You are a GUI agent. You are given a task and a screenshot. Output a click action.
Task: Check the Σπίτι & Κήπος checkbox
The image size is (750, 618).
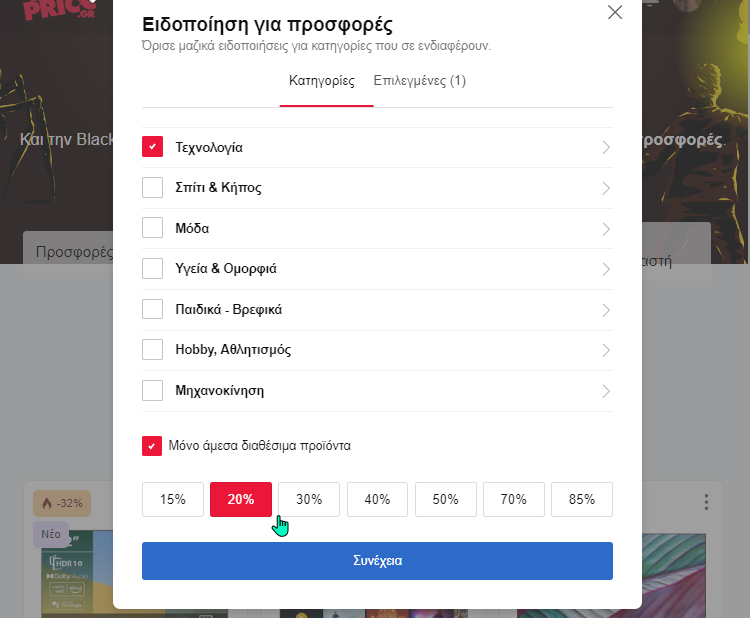[152, 188]
